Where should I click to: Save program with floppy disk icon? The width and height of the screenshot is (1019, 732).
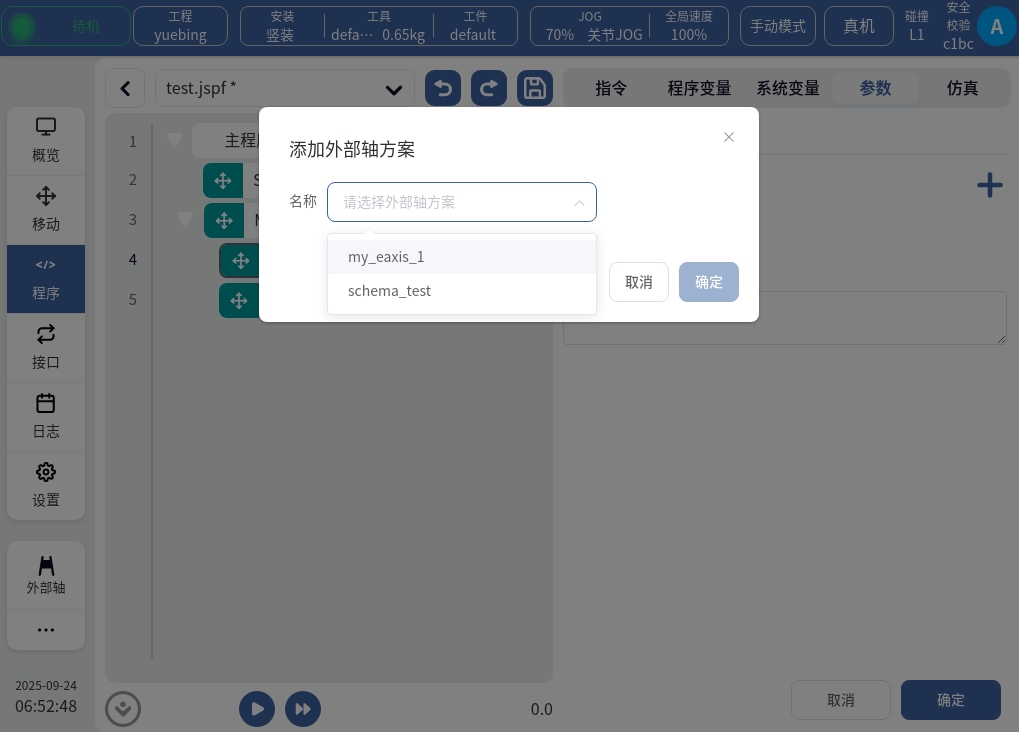(x=535, y=88)
